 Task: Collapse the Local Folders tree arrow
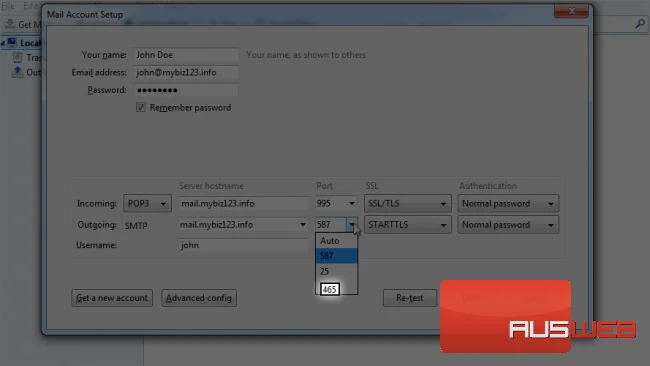(3, 43)
